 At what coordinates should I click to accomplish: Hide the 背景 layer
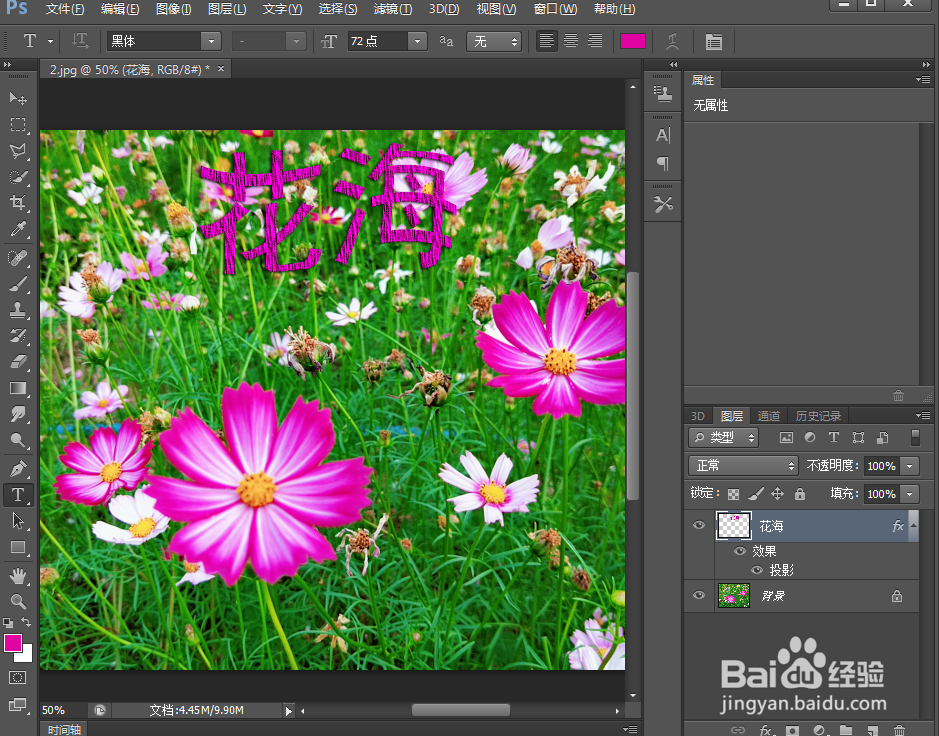tap(698, 595)
